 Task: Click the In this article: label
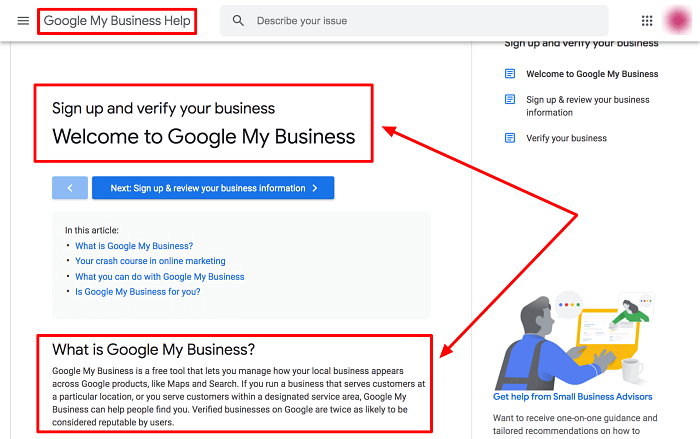pyautogui.click(x=92, y=230)
